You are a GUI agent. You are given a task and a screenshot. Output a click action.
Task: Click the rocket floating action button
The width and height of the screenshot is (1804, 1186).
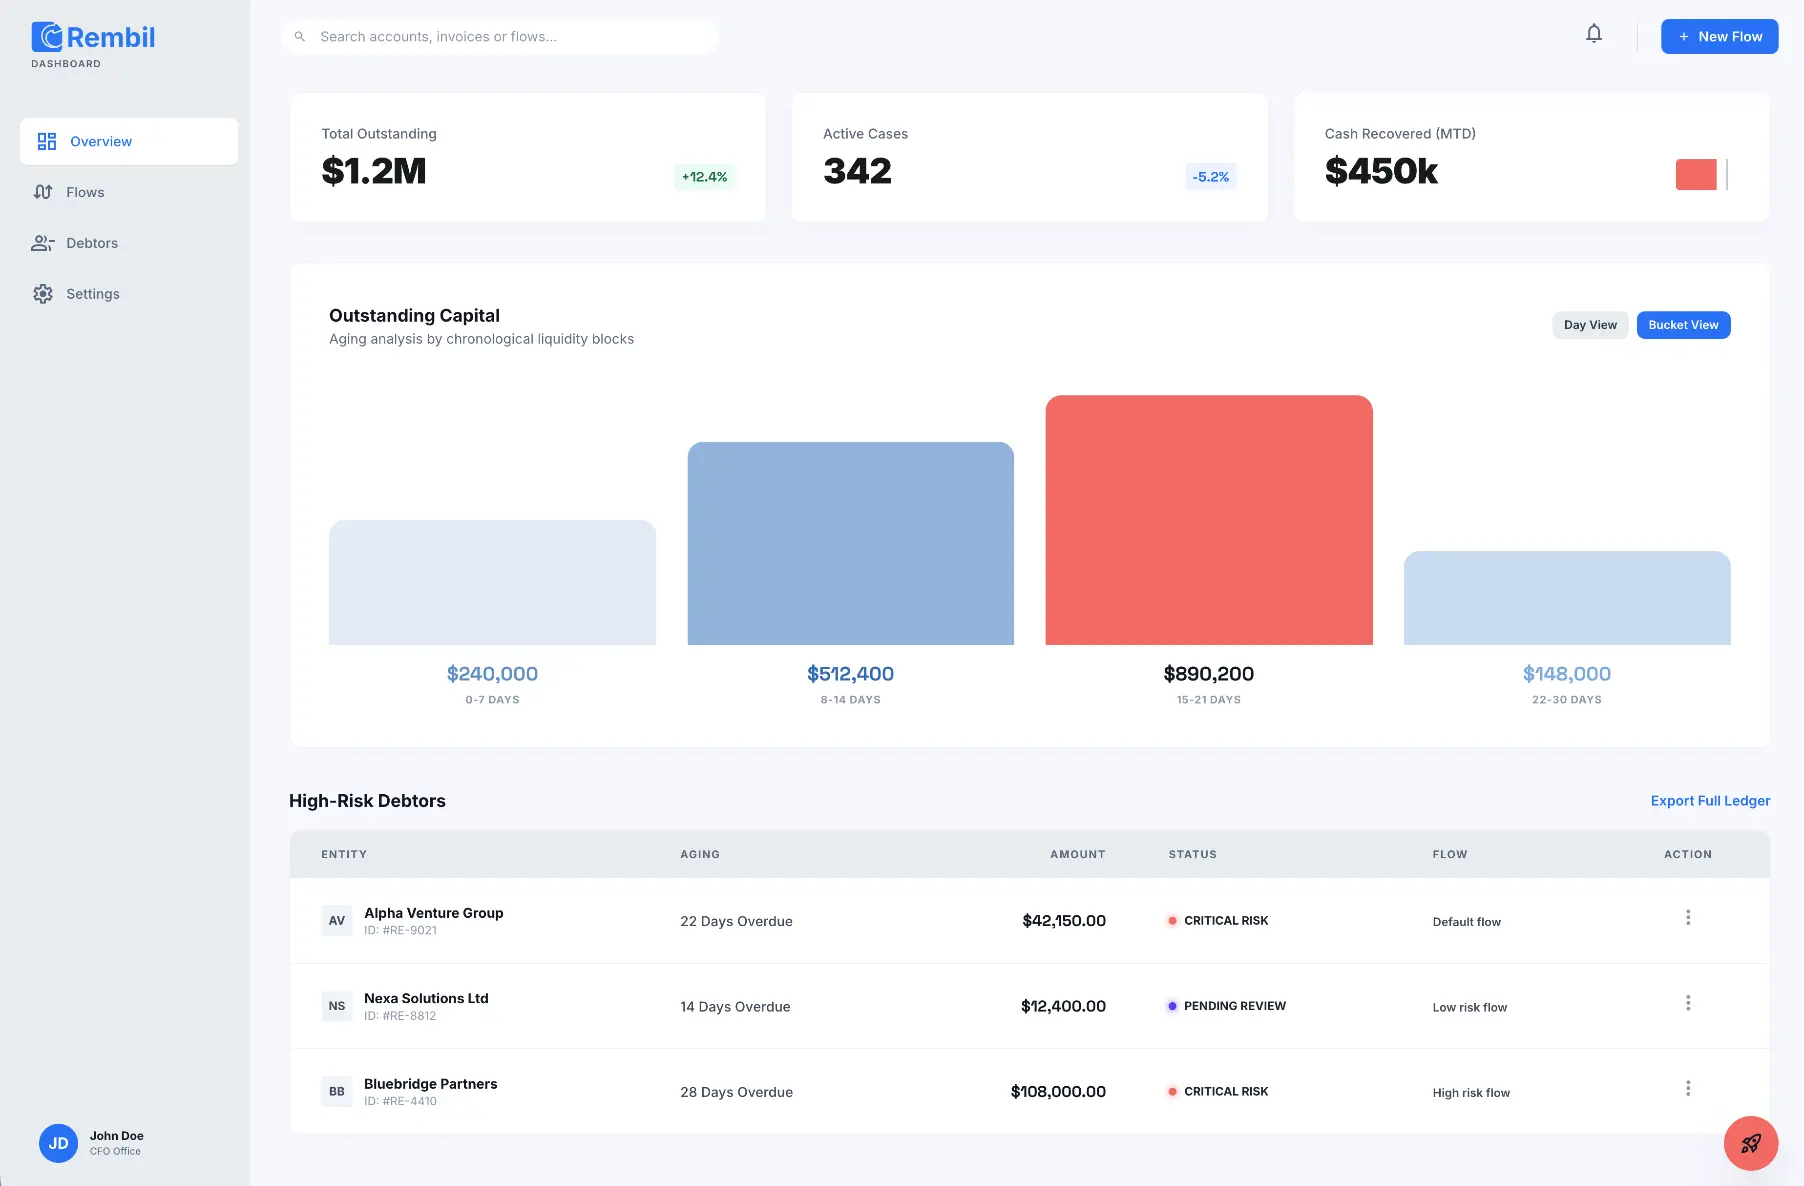point(1750,1143)
